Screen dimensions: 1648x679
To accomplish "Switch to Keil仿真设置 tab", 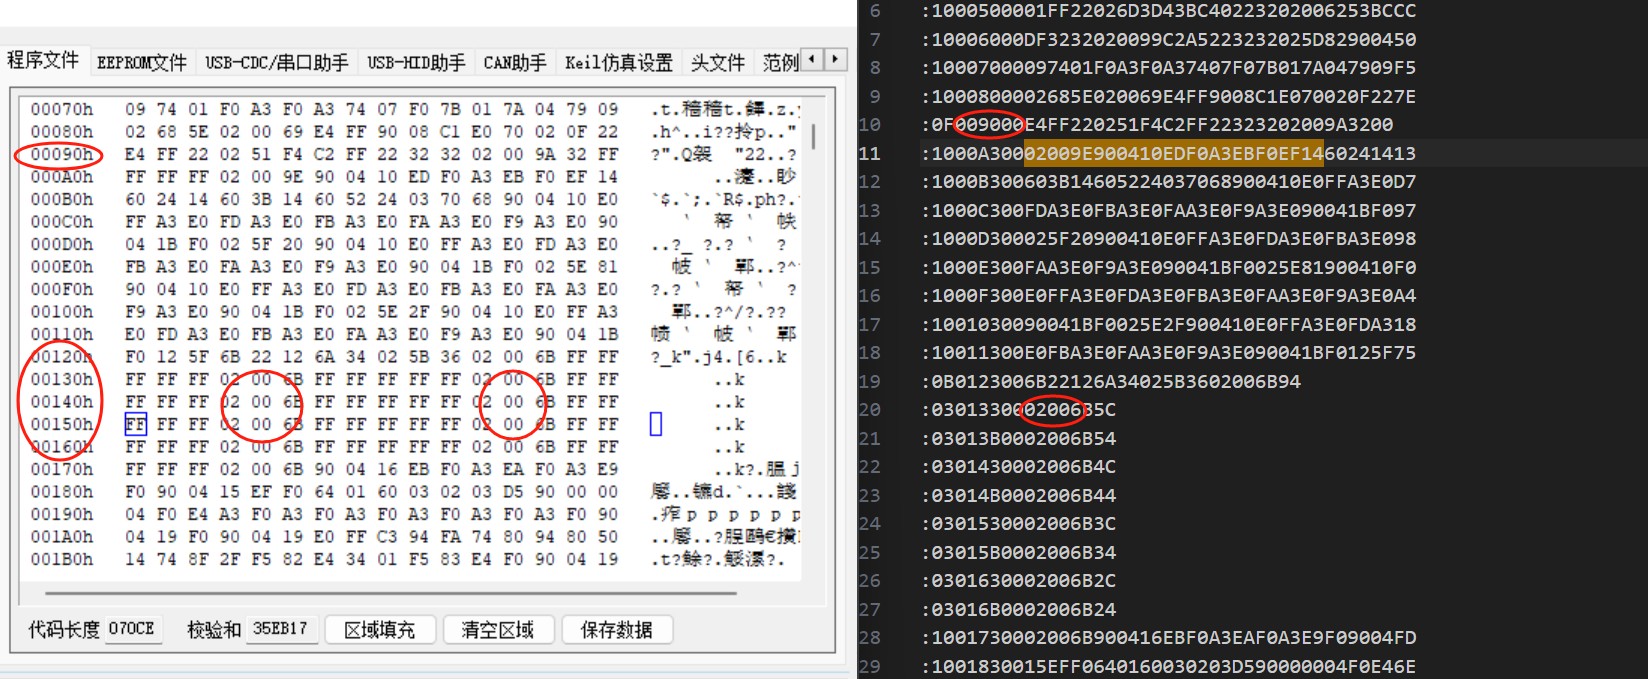I will [x=619, y=62].
